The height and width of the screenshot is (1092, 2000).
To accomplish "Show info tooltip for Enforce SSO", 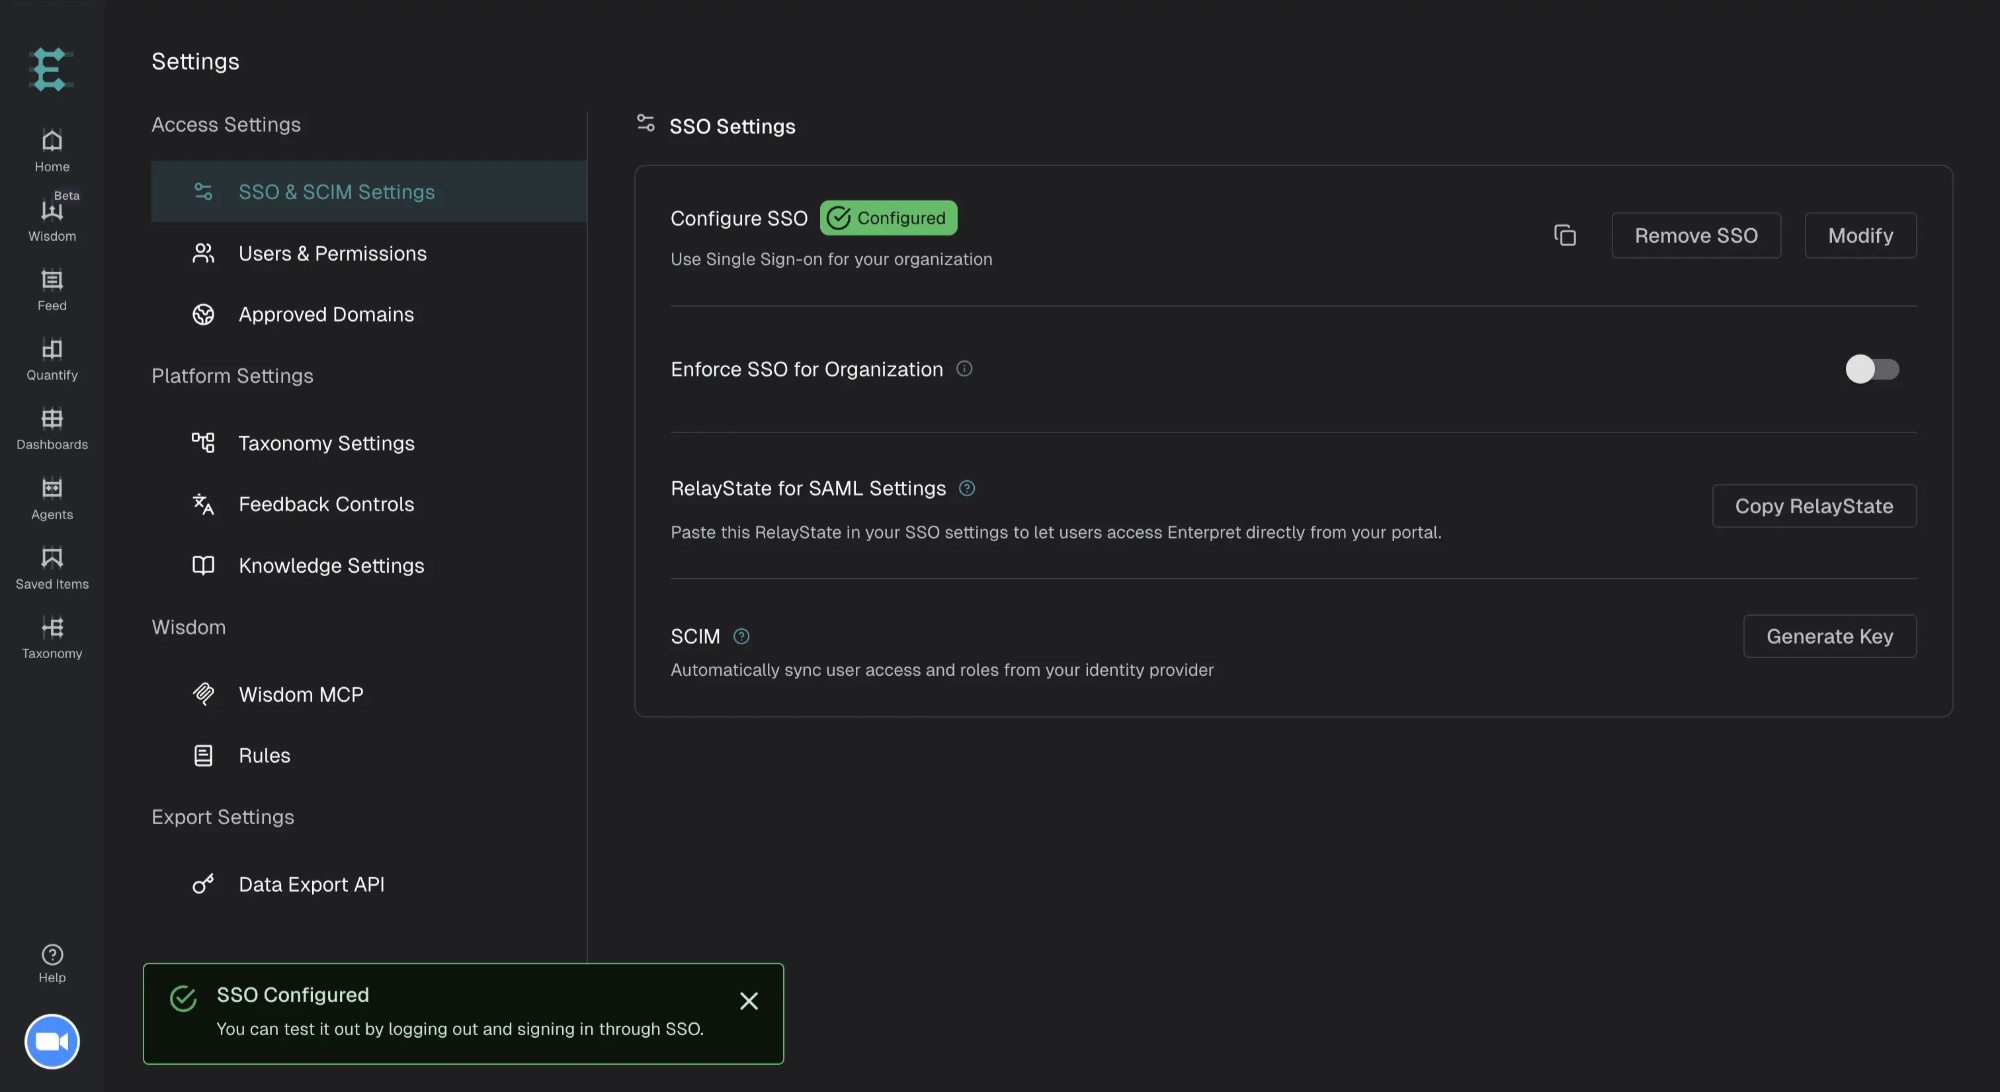I will pos(964,369).
